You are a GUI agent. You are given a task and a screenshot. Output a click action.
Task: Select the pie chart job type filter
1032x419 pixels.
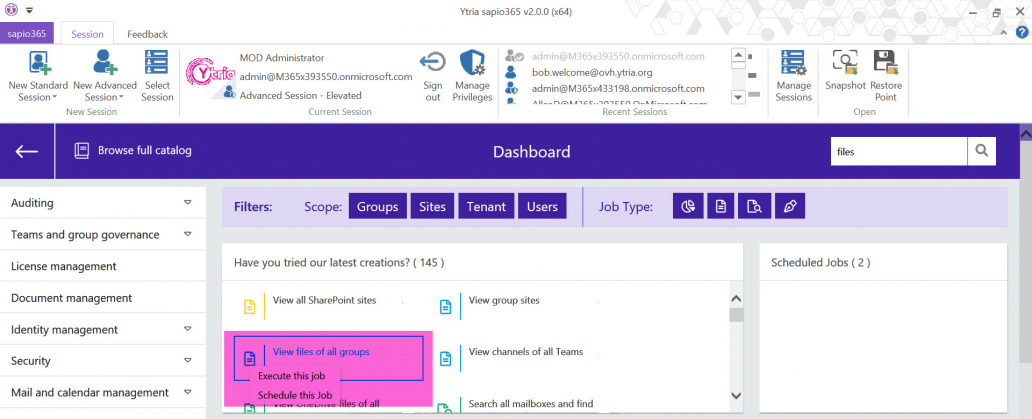coord(688,207)
